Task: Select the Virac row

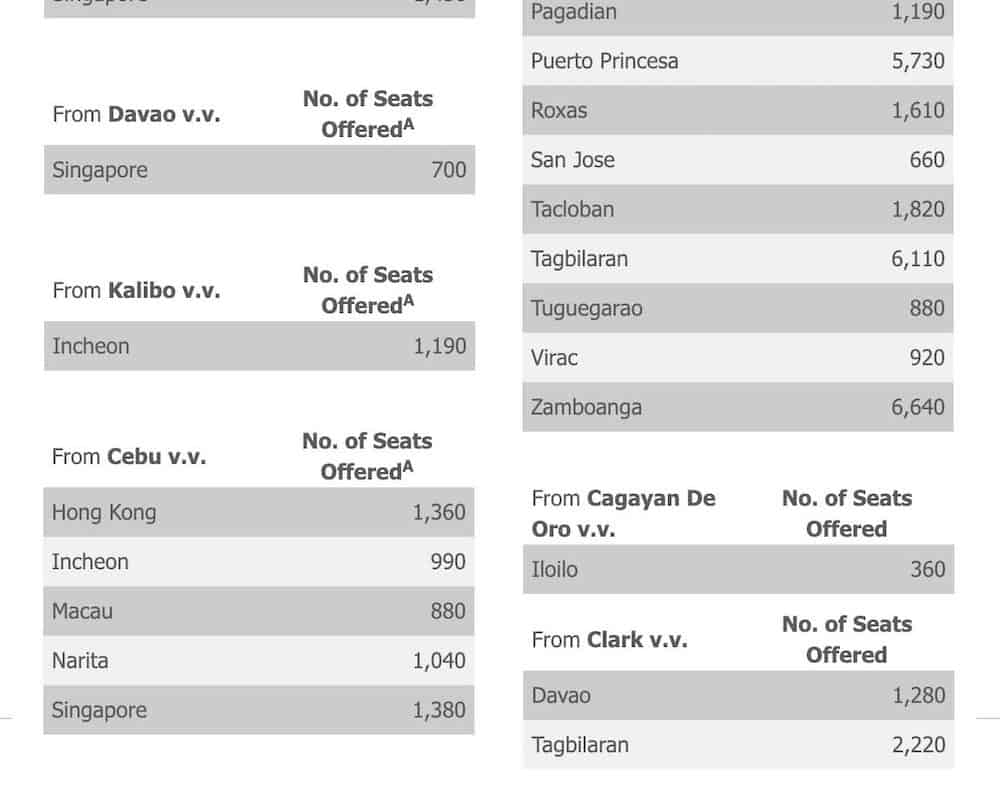Action: [x=737, y=357]
